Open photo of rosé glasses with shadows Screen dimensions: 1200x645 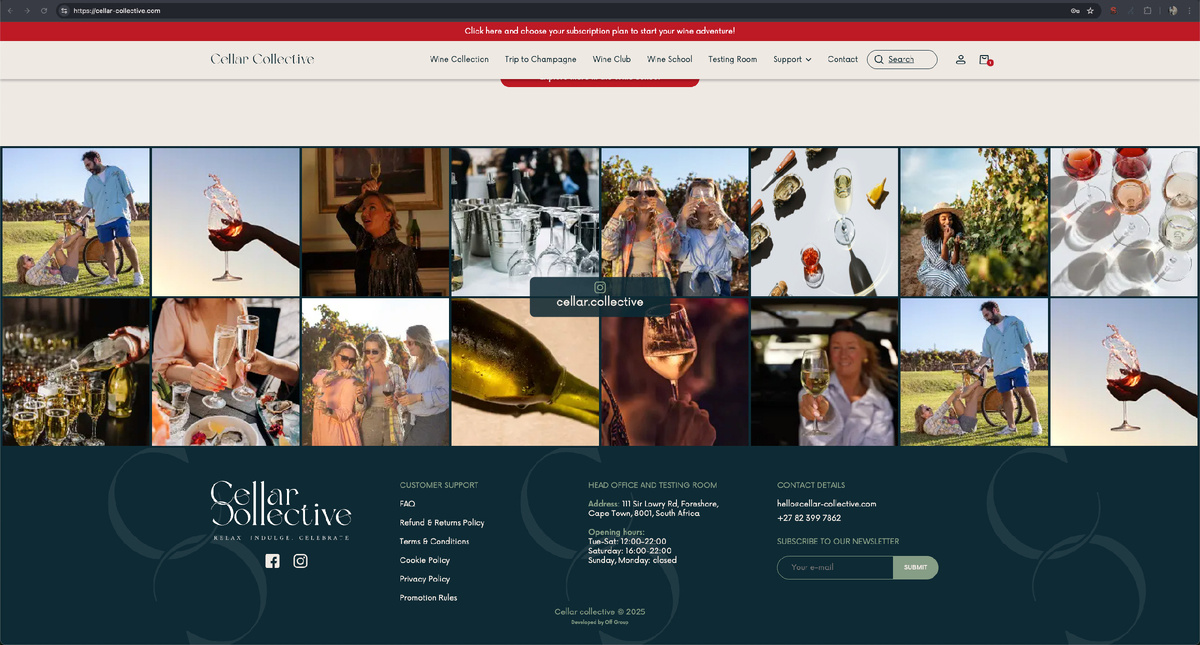click(1124, 222)
